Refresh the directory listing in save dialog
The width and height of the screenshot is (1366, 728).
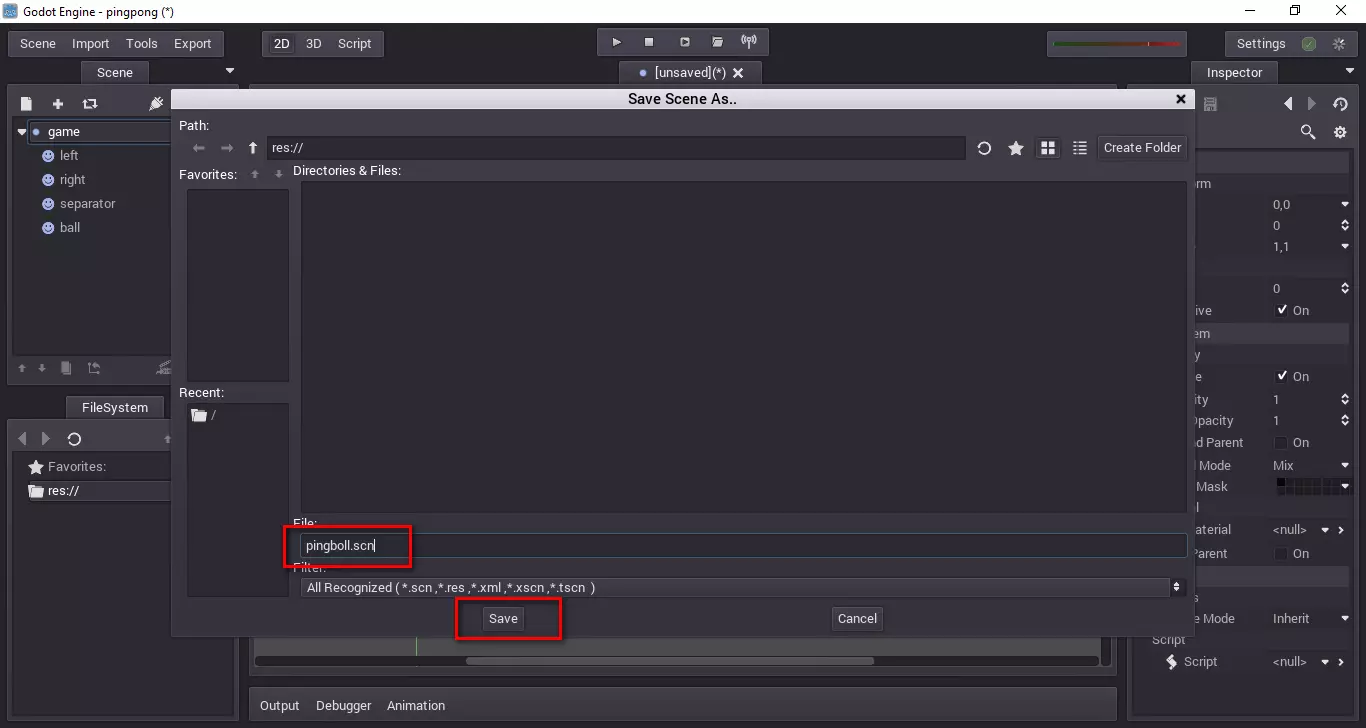point(984,148)
